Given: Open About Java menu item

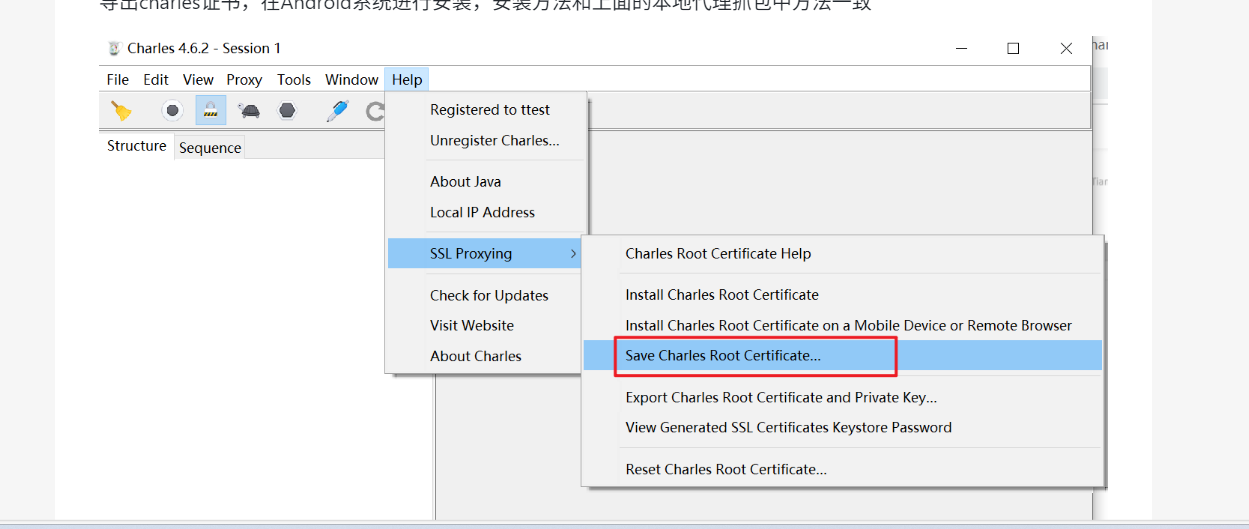Looking at the screenshot, I should (x=486, y=182).
